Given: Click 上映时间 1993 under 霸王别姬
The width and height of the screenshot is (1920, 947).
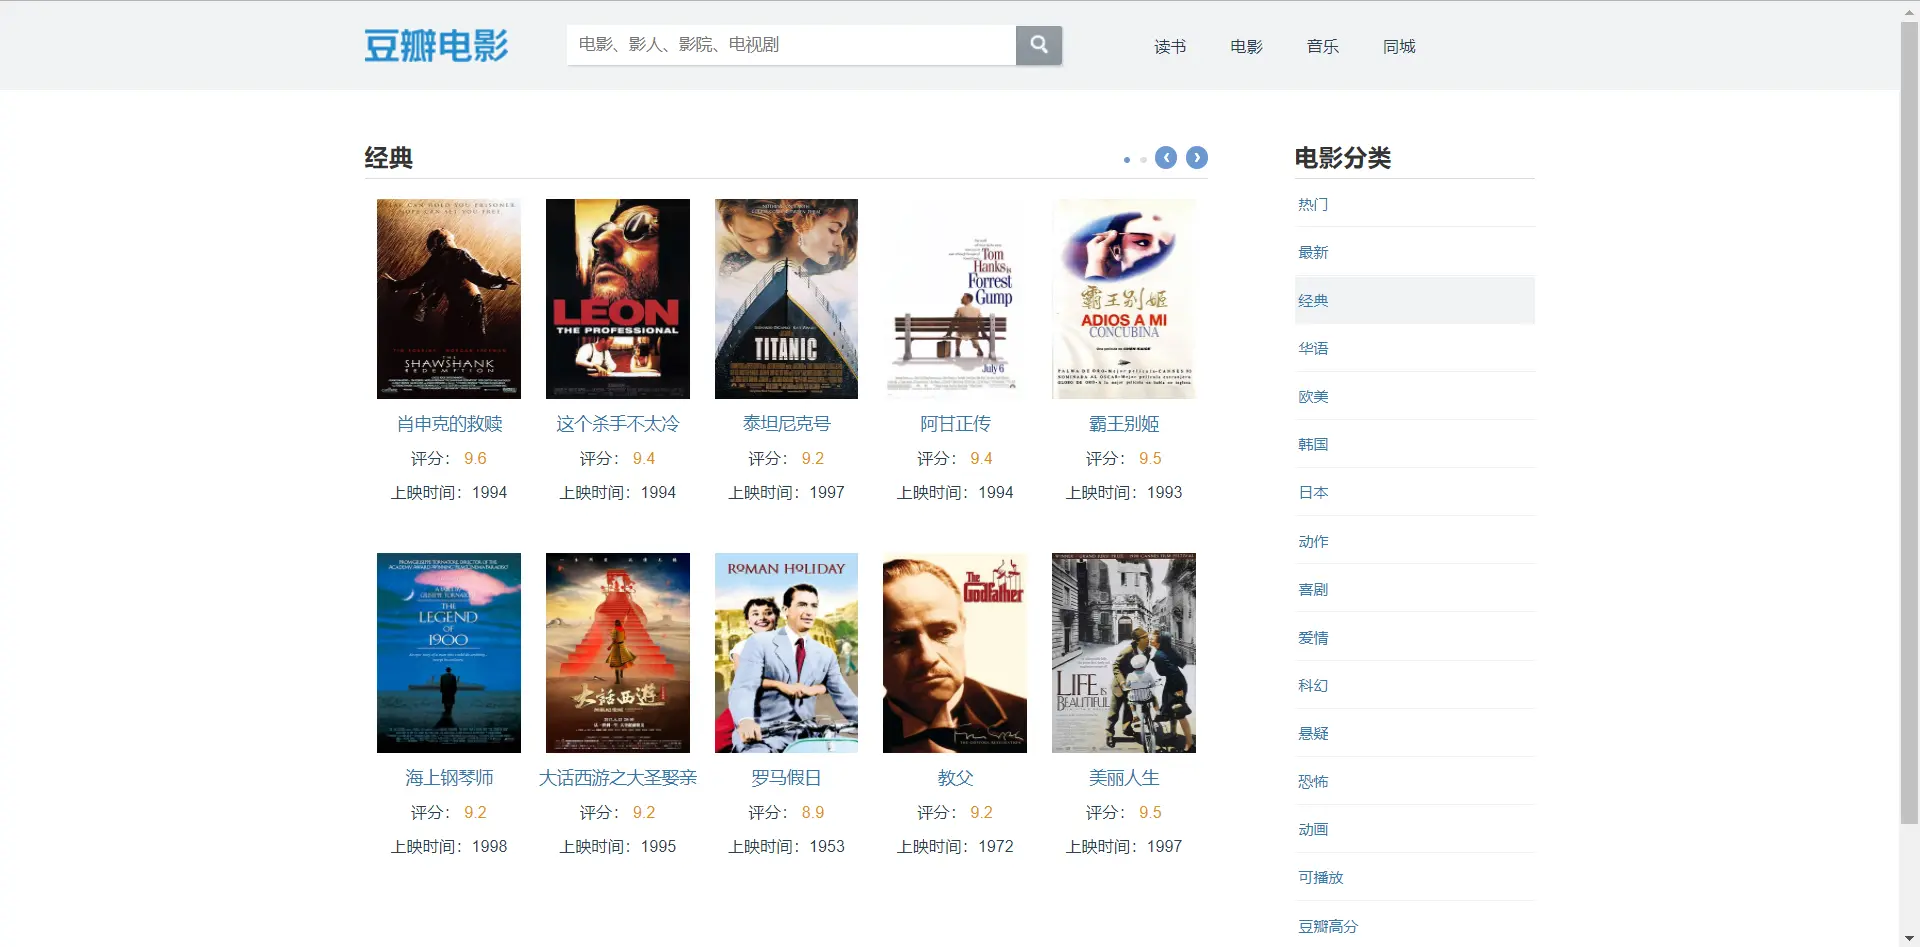Looking at the screenshot, I should (1124, 493).
